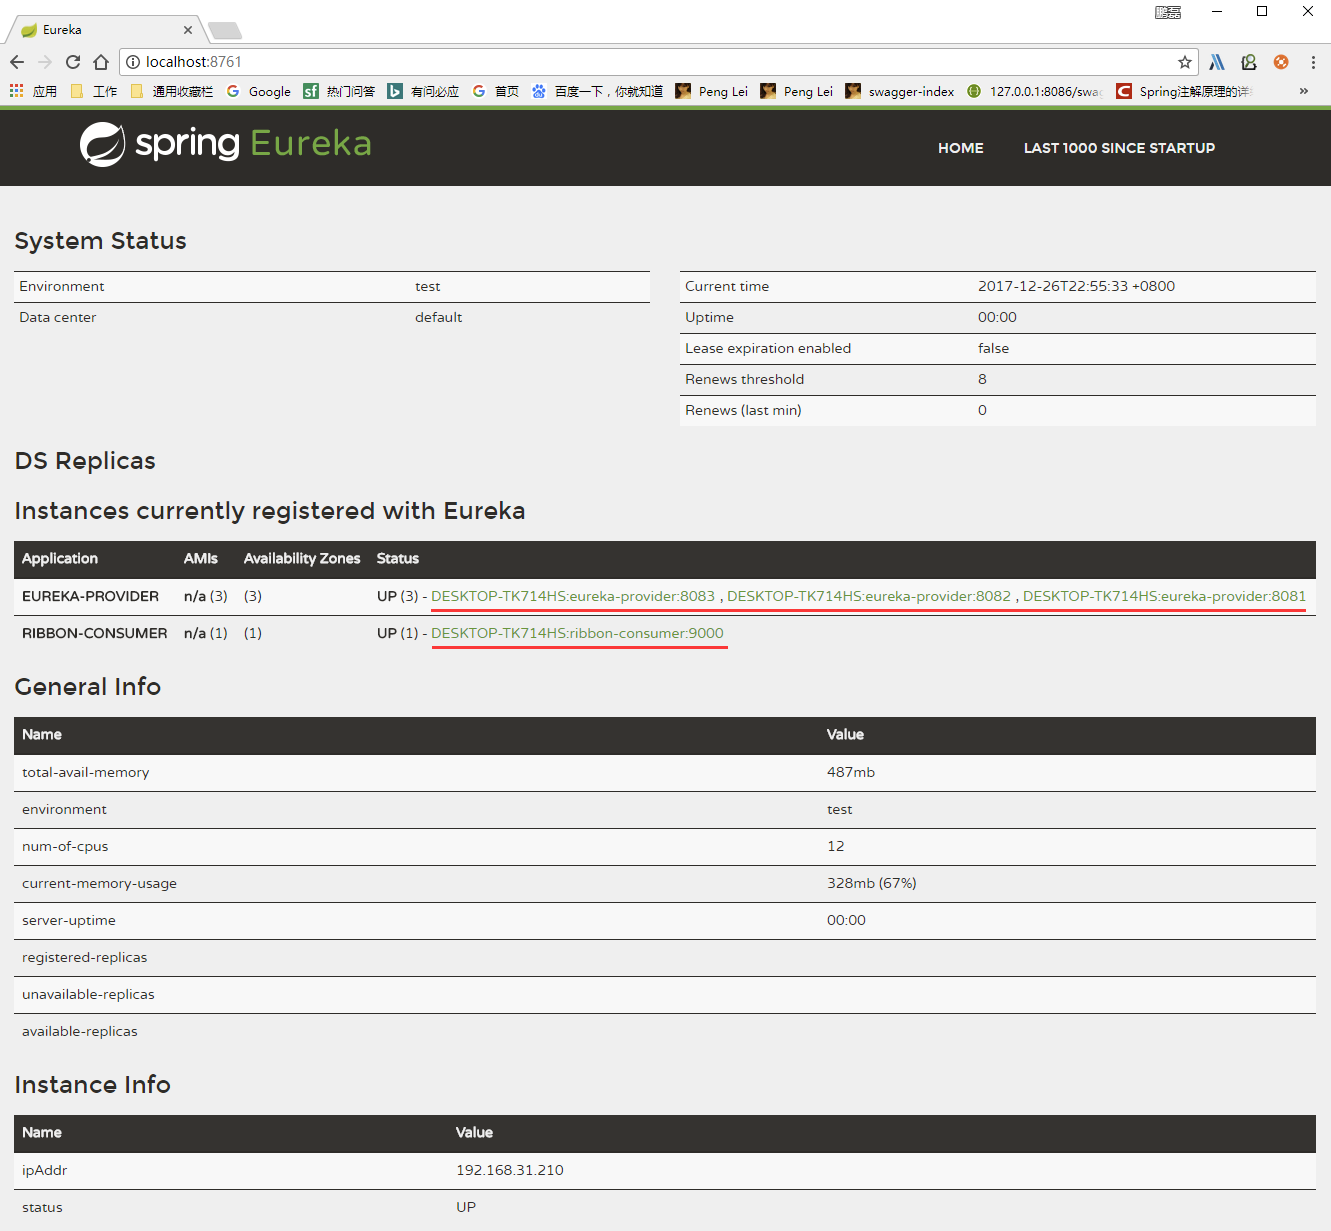Bookmark this page with the star icon
Screen dimensions: 1331x1231
click(x=1185, y=62)
